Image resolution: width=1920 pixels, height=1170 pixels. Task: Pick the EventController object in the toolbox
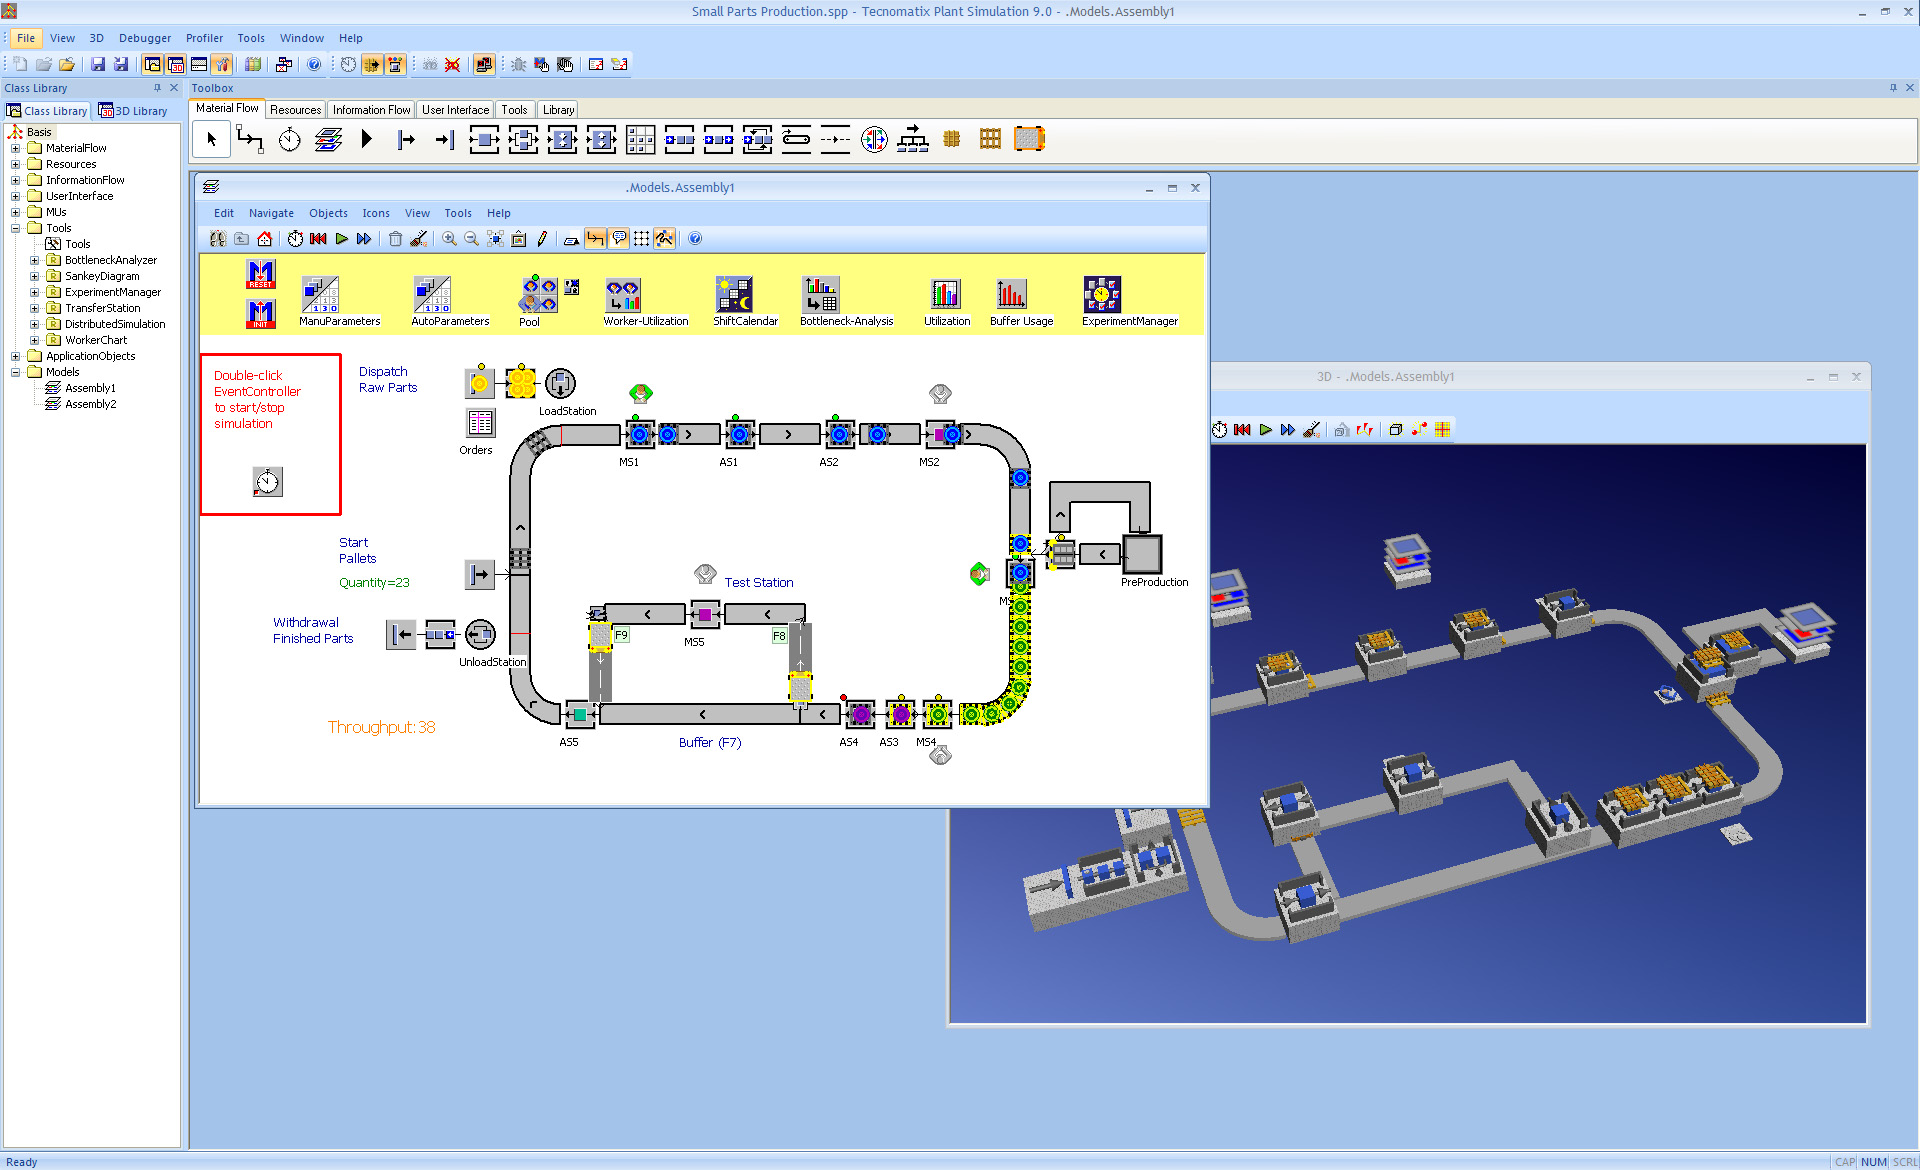(290, 139)
